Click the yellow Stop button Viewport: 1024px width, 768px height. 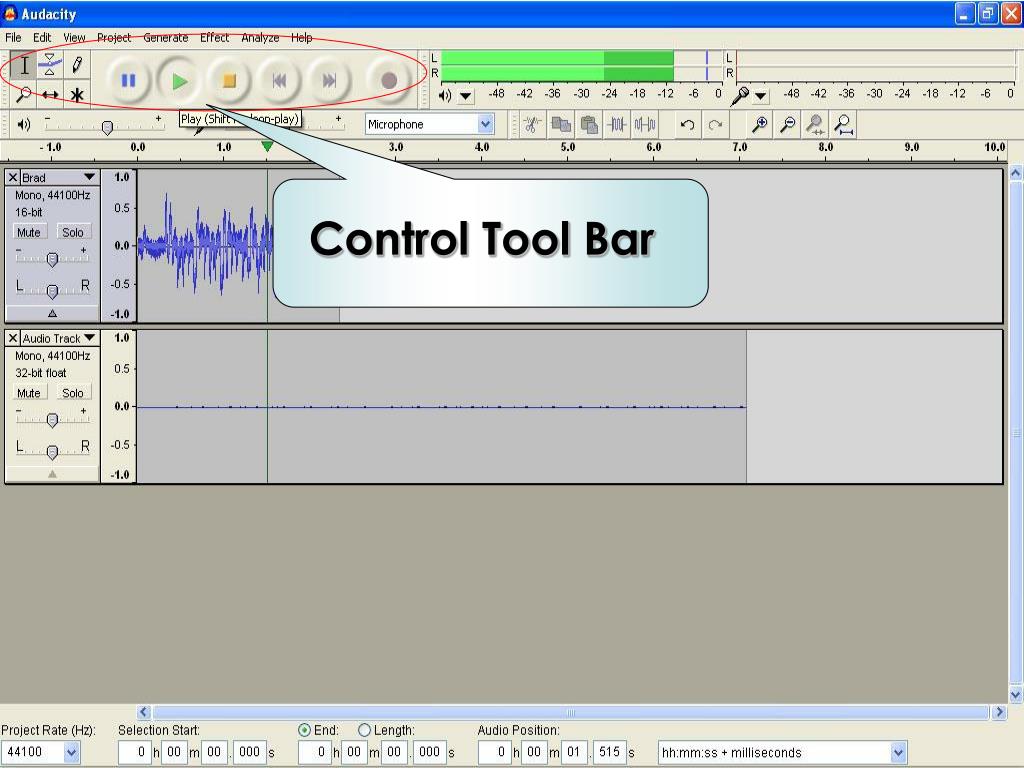[x=229, y=80]
